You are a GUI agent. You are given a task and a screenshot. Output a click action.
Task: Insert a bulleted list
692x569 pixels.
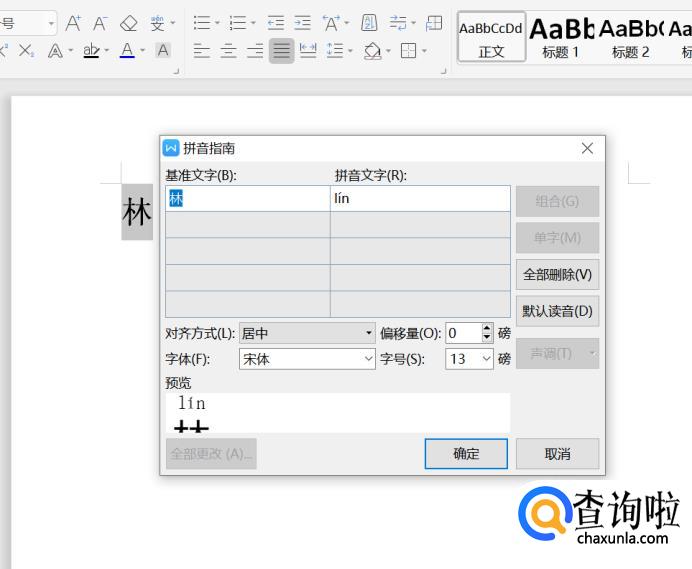(x=202, y=23)
